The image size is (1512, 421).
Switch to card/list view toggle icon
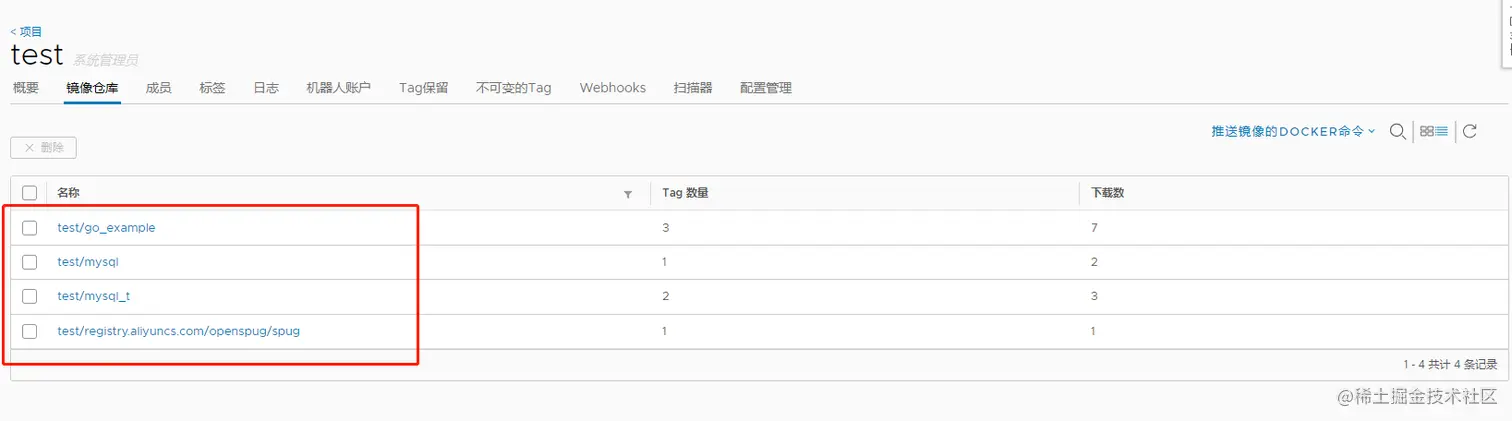[1434, 131]
